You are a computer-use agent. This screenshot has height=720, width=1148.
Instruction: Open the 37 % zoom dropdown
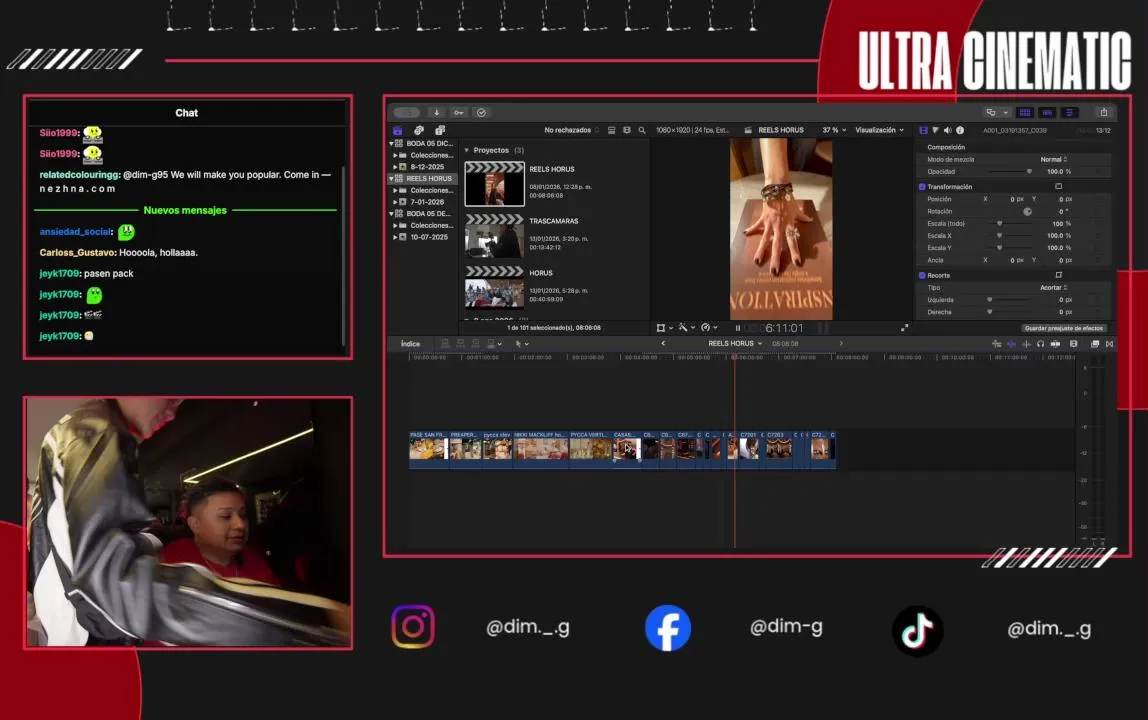[x=834, y=130]
